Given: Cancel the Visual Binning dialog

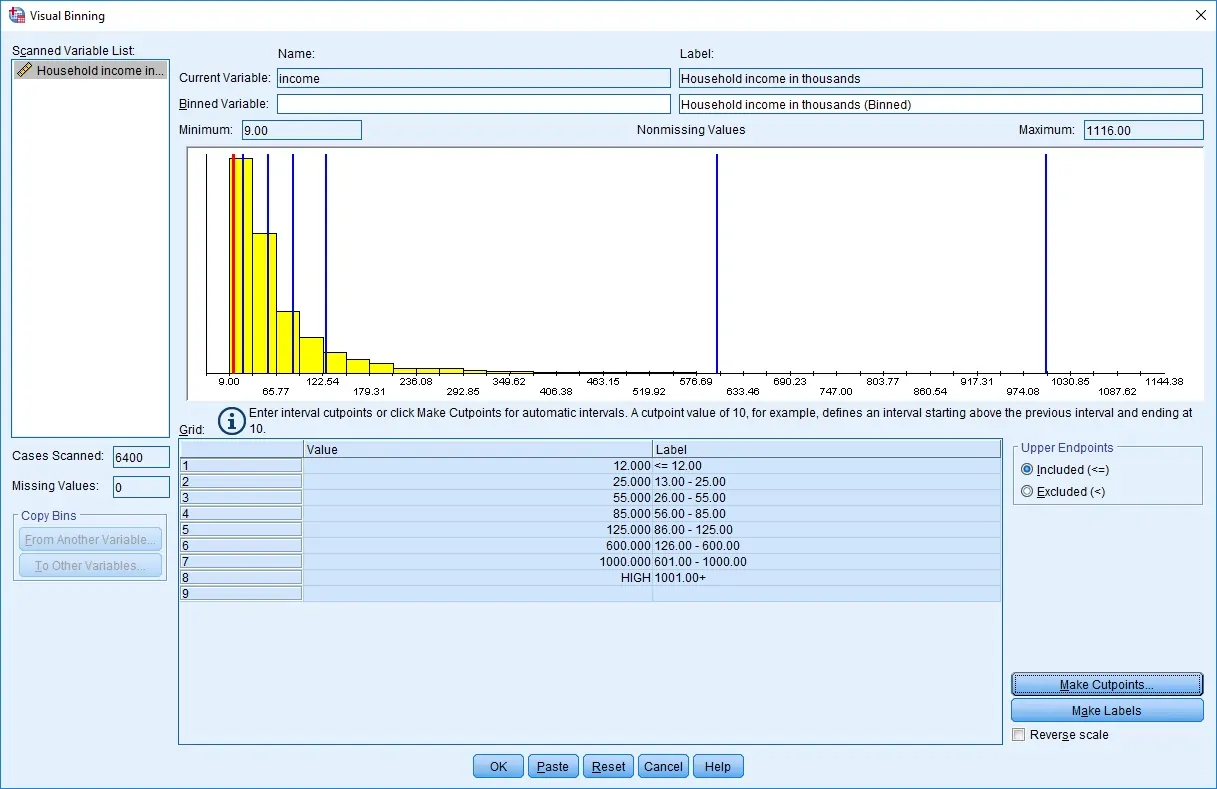Looking at the screenshot, I should (663, 767).
